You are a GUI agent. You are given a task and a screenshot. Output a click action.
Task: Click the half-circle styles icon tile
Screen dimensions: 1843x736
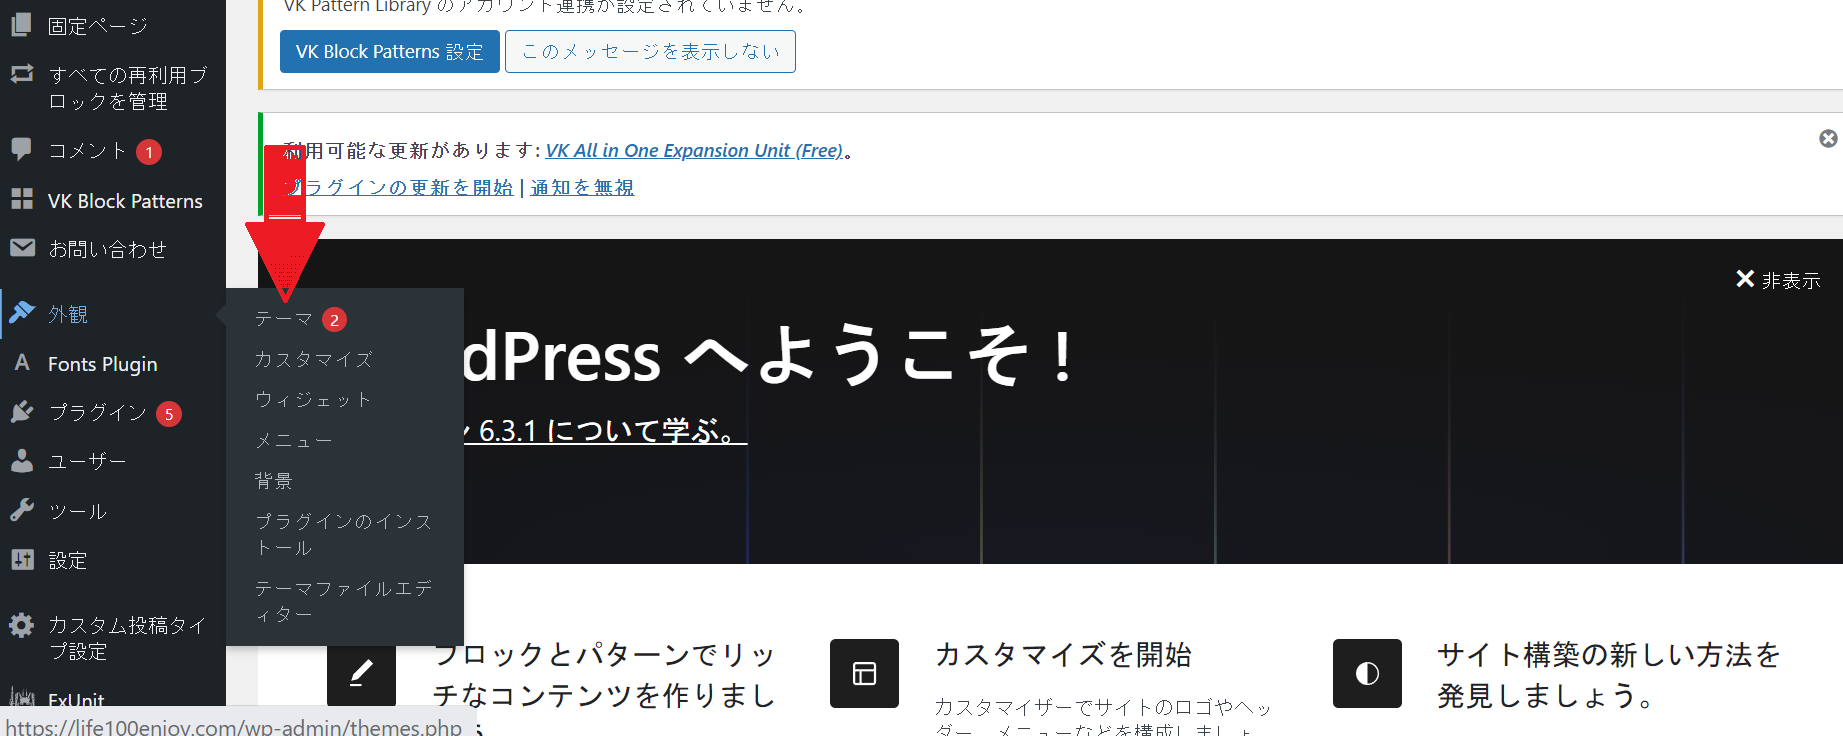(x=1367, y=673)
